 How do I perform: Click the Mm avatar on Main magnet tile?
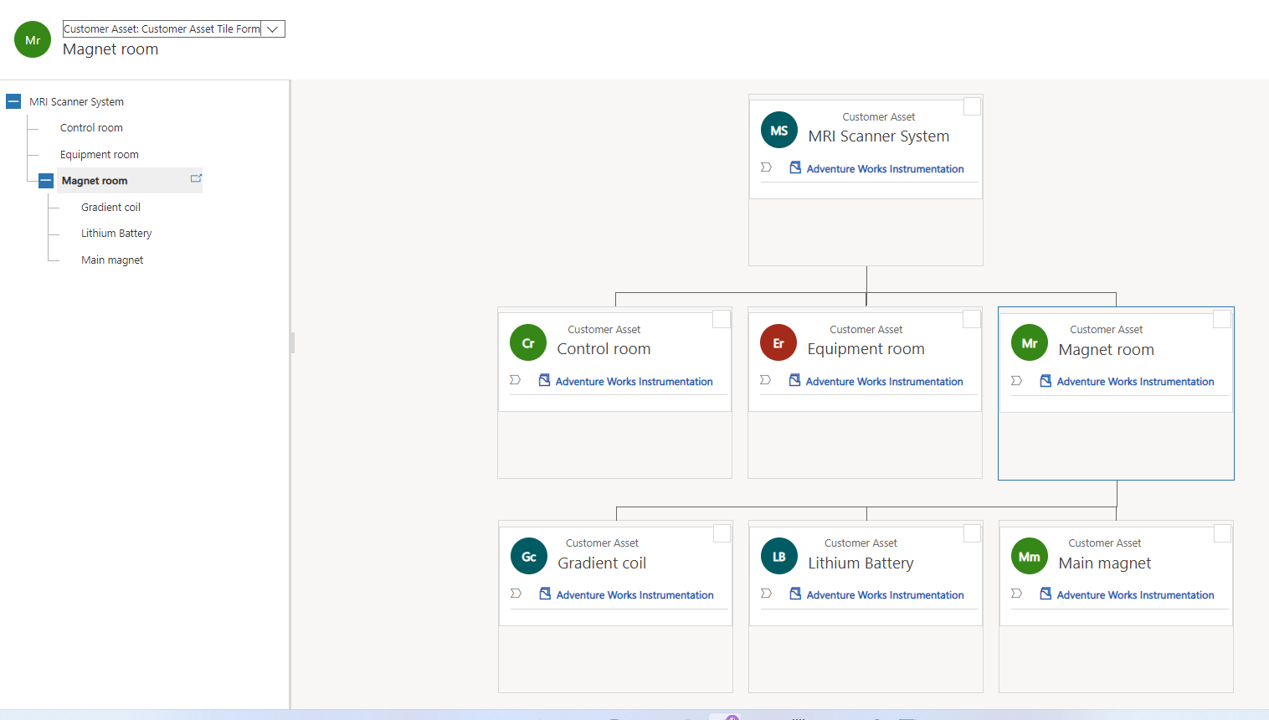pyautogui.click(x=1029, y=557)
